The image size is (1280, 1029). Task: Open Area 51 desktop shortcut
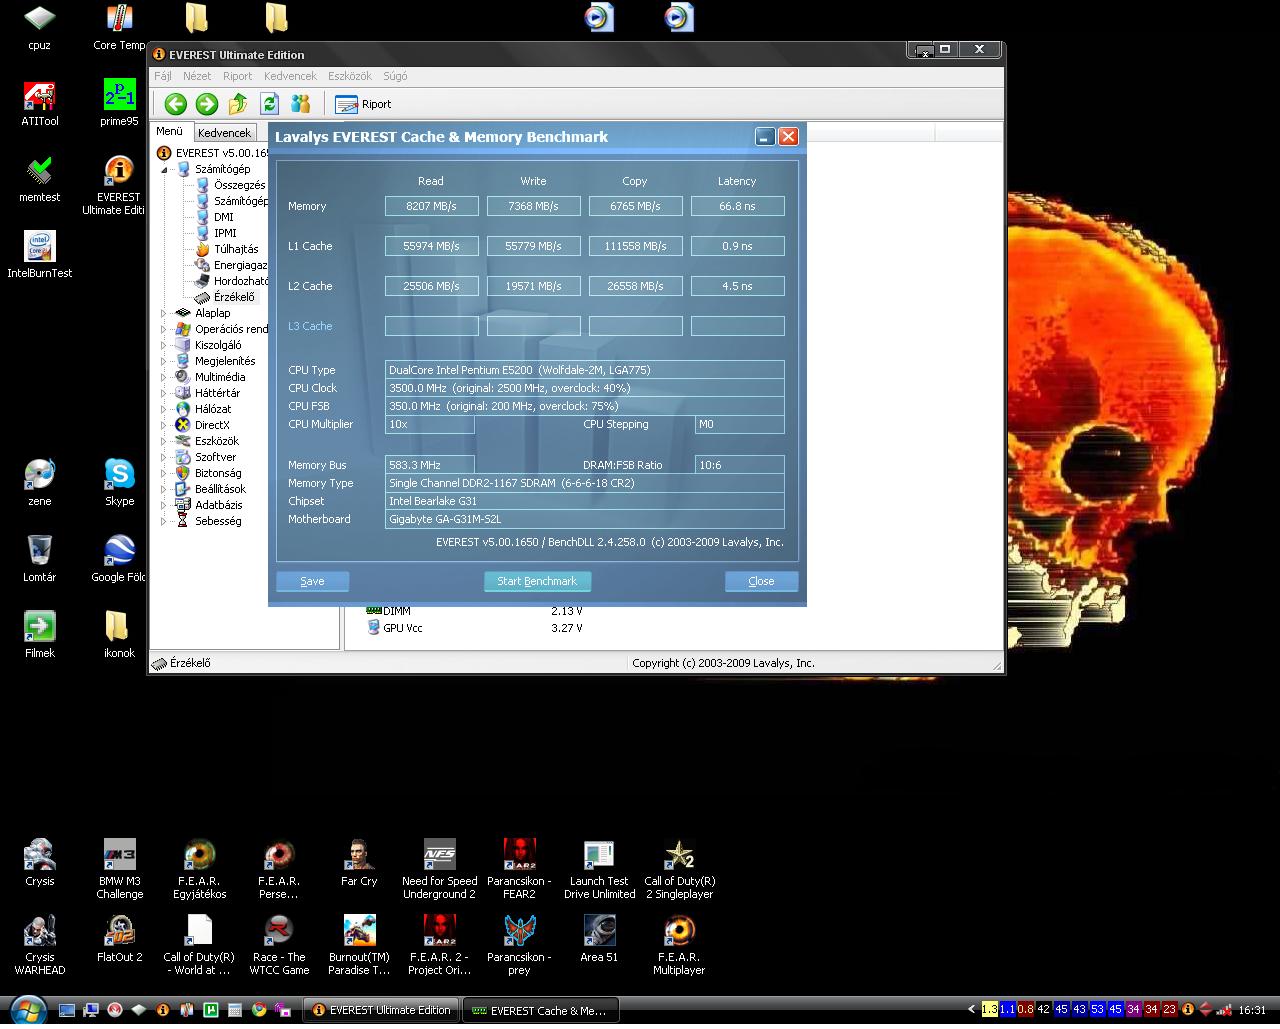[x=599, y=939]
